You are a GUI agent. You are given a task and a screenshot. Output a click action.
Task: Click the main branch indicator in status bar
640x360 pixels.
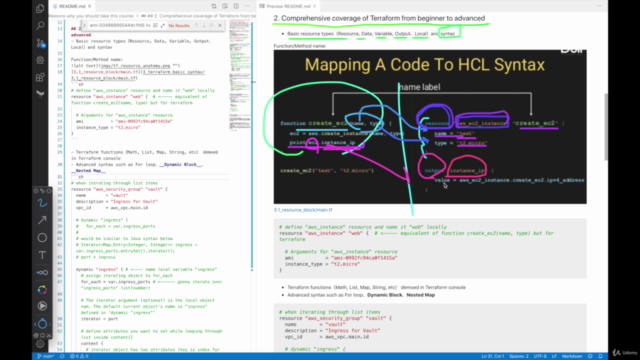click(46, 356)
